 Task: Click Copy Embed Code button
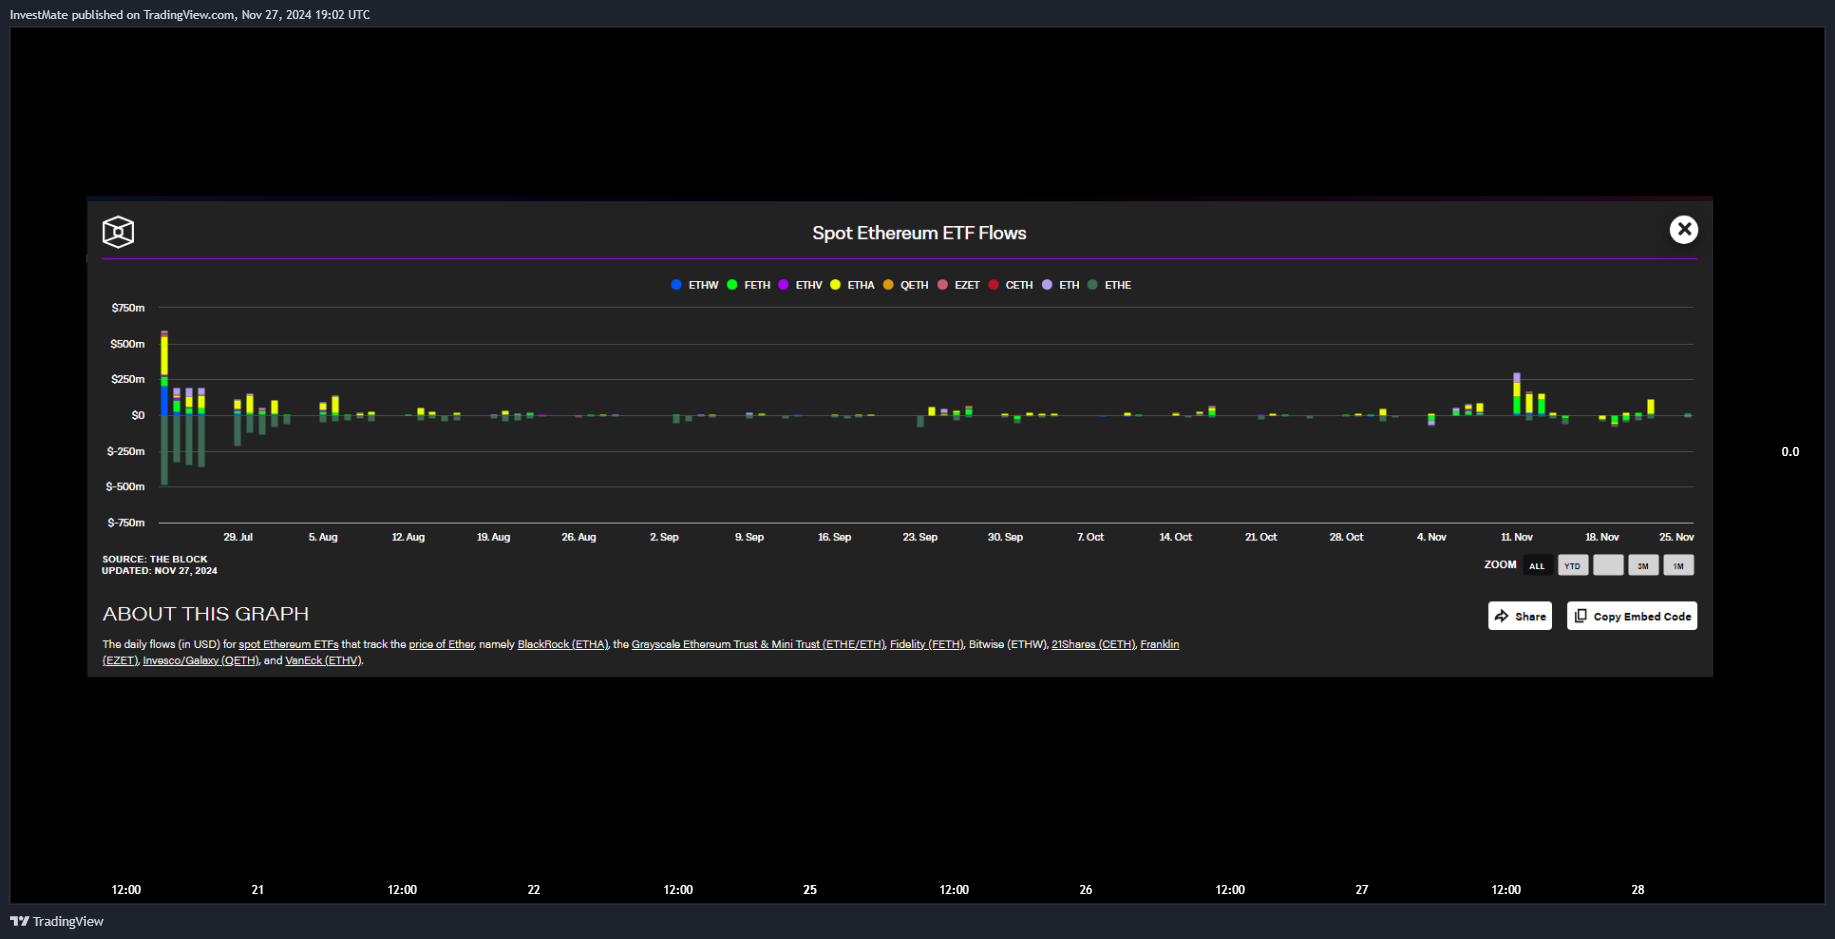(1632, 616)
